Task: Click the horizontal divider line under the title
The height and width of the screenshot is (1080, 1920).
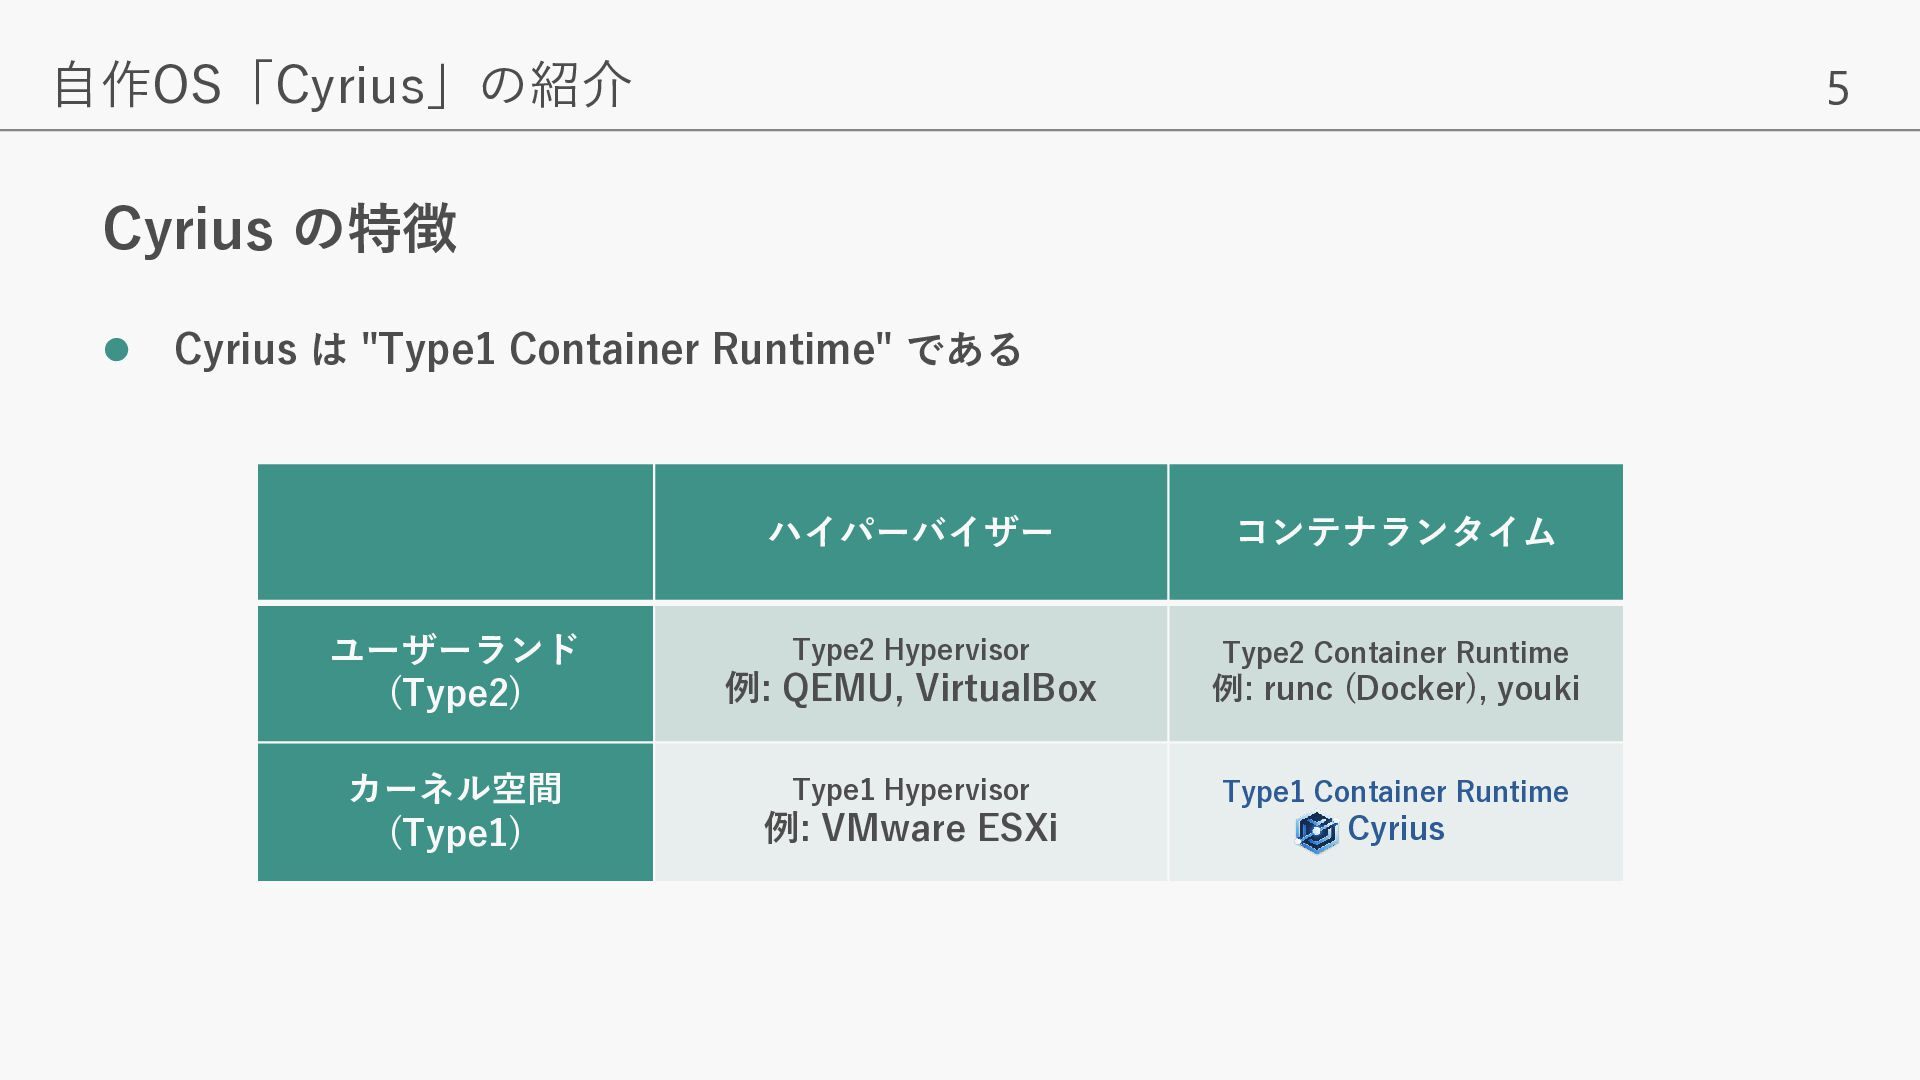Action: [960, 130]
